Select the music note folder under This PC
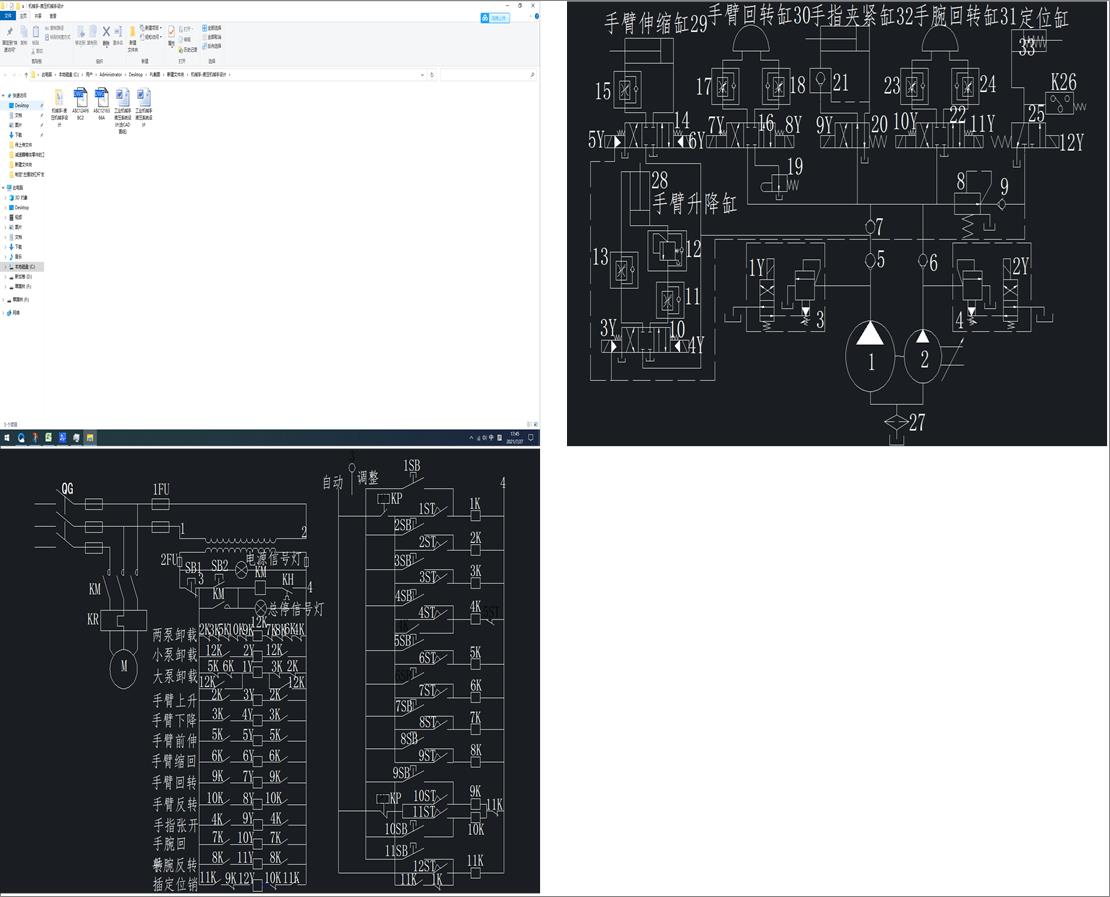Image resolution: width=1110 pixels, height=897 pixels. tap(18, 256)
